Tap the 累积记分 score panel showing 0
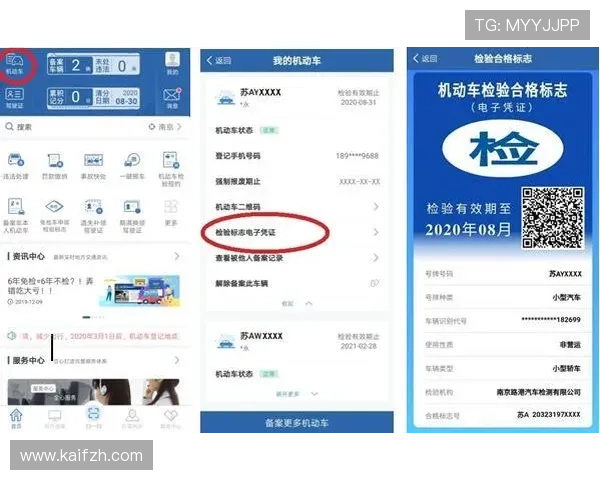Viewport: 600px width, 480px height. 70,98
